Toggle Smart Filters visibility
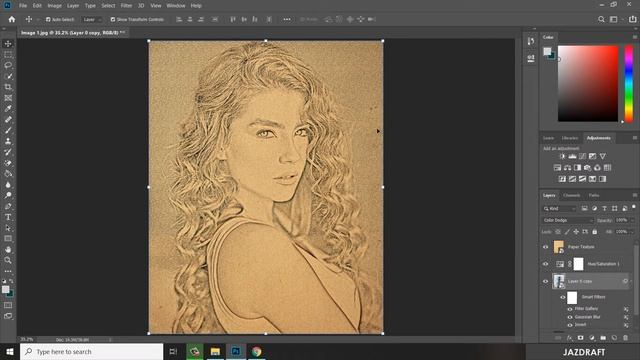 click(x=563, y=297)
